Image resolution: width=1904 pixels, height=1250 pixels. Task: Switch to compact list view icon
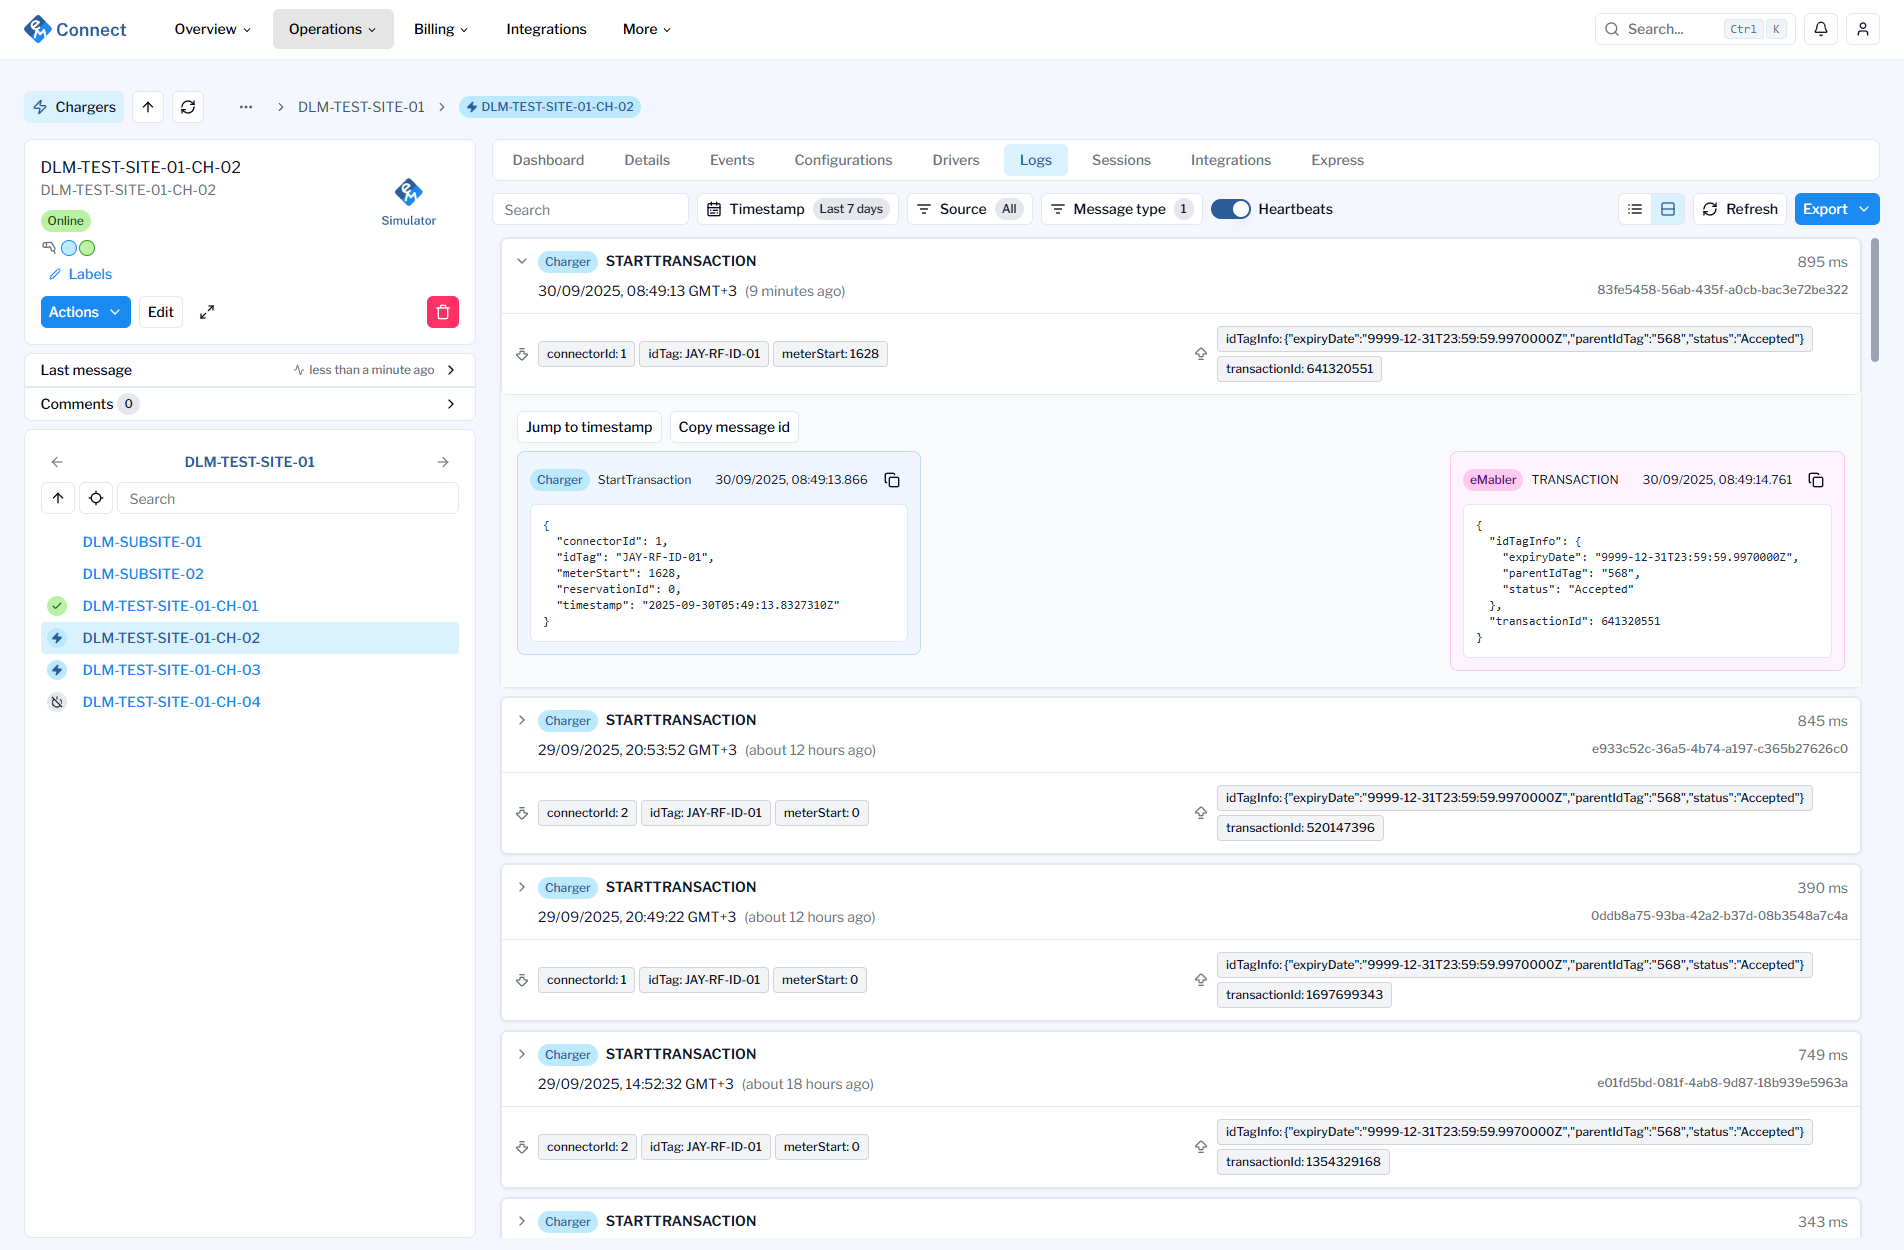[x=1635, y=209]
